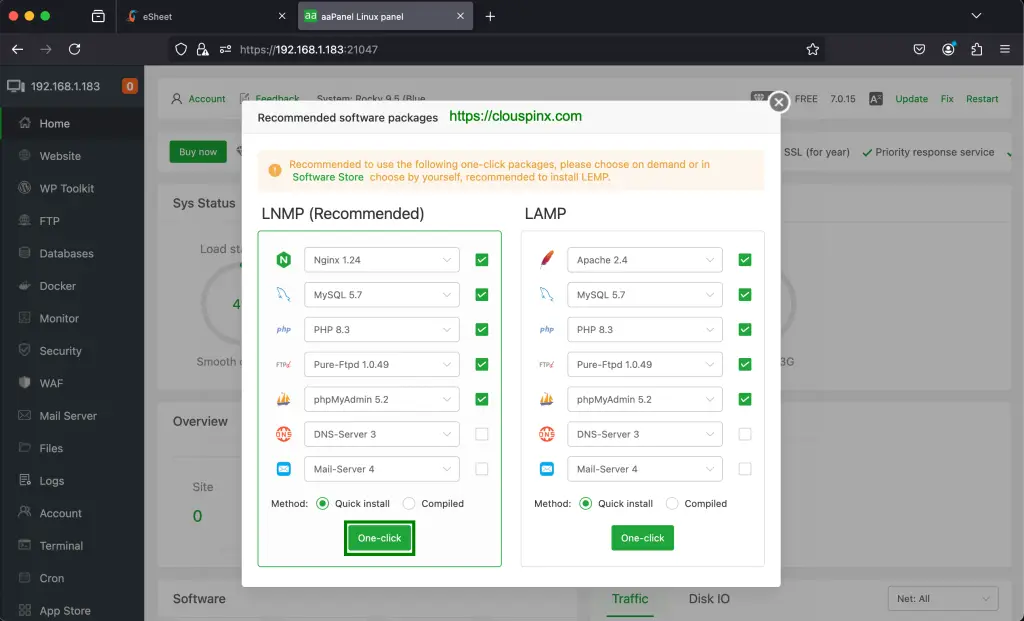Click the Apache feather icon in LAMP column

[x=546, y=259]
